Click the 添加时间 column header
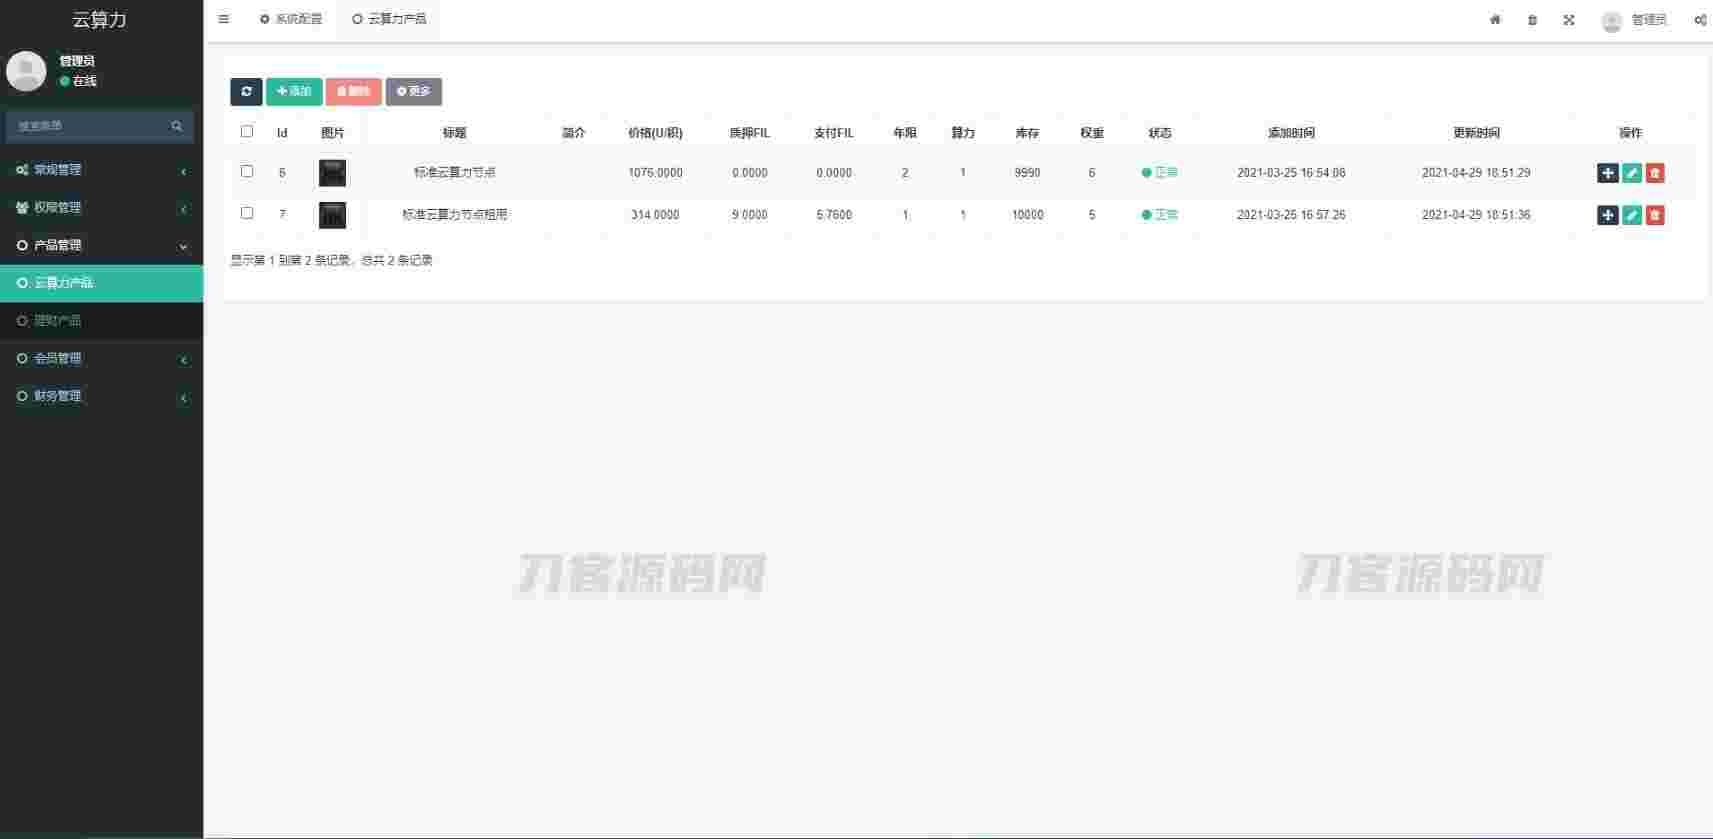This screenshot has width=1713, height=839. (1291, 133)
